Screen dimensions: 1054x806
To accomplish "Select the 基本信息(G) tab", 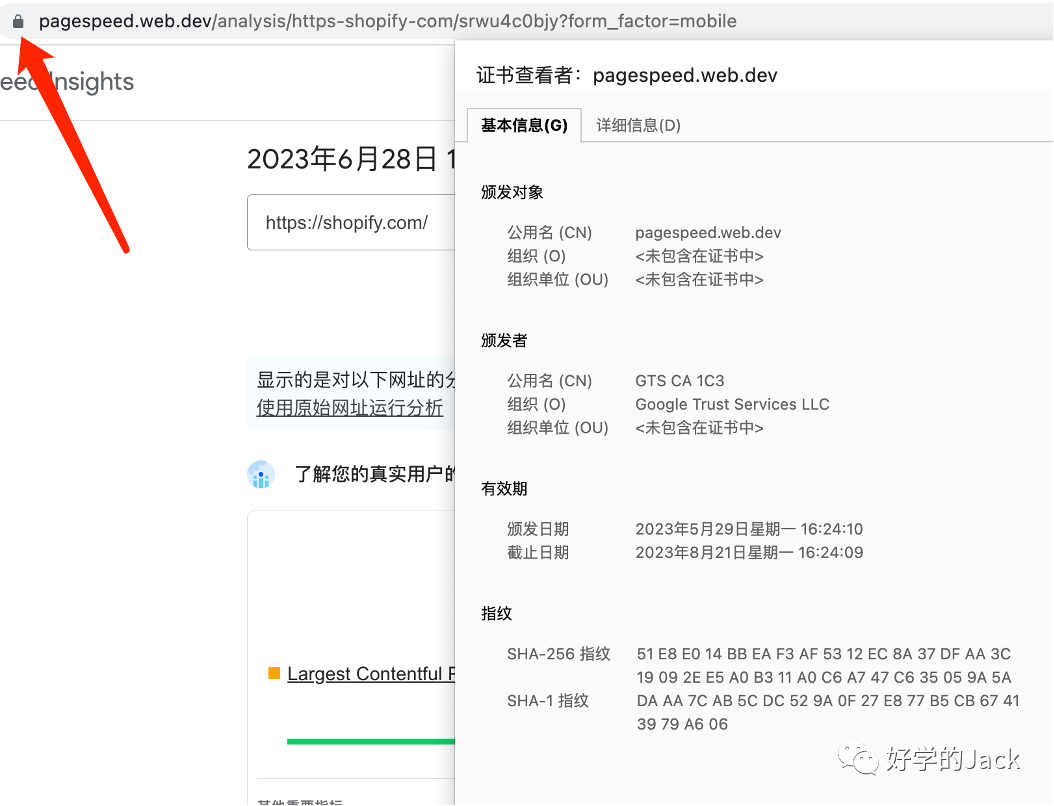I will (524, 125).
